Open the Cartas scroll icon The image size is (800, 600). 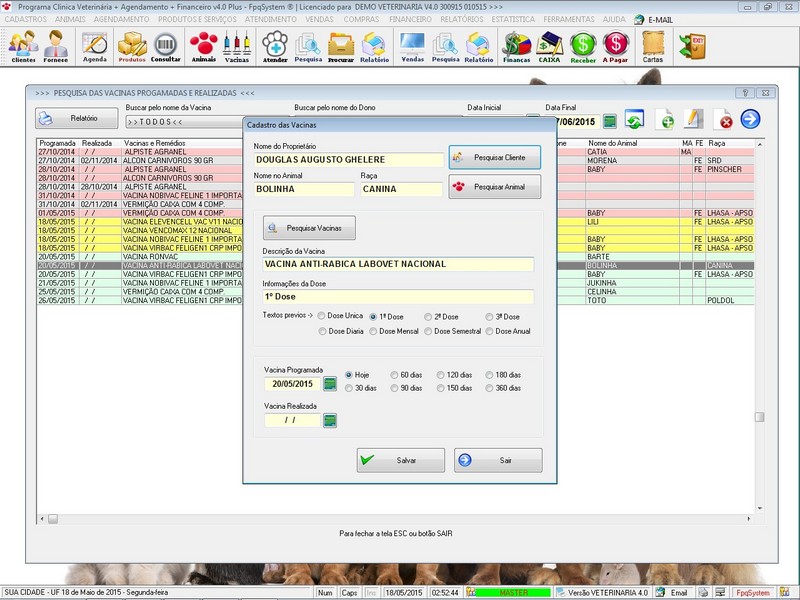click(653, 46)
